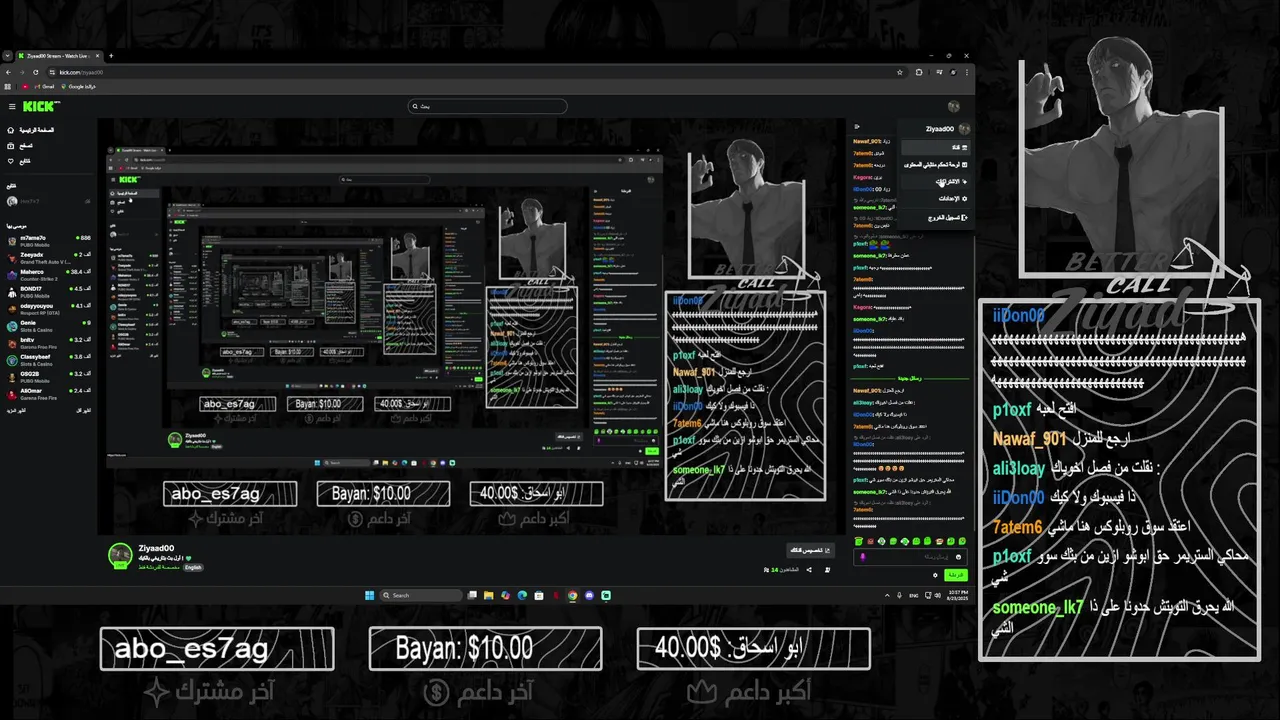Screen dimensions: 1280x720
Task: Open Google translate bookmark
Action: click(78, 87)
